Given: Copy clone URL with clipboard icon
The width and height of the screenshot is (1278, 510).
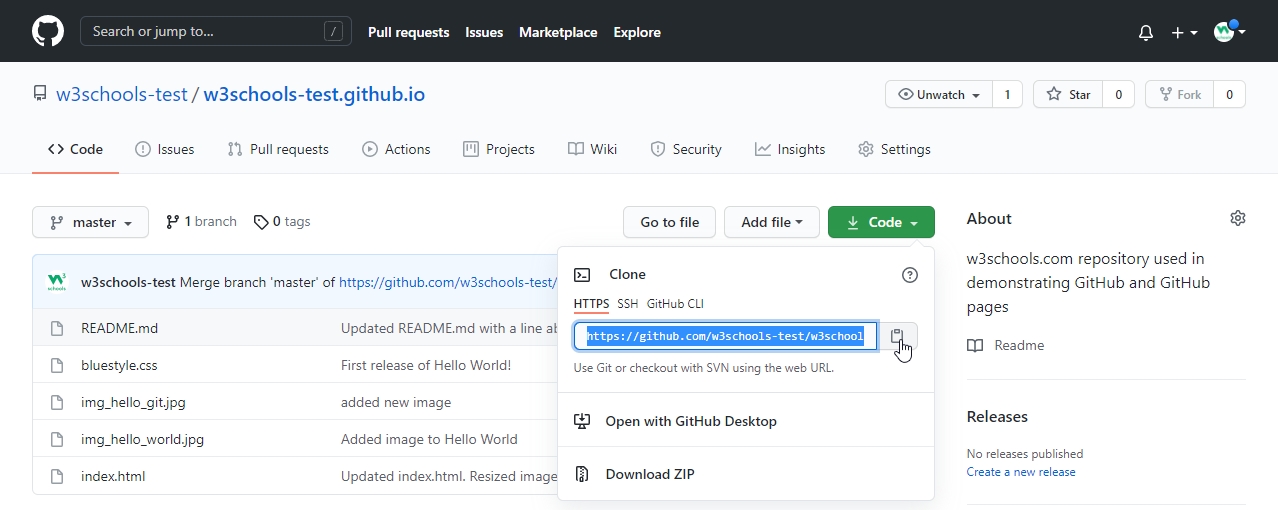Looking at the screenshot, I should [897, 337].
